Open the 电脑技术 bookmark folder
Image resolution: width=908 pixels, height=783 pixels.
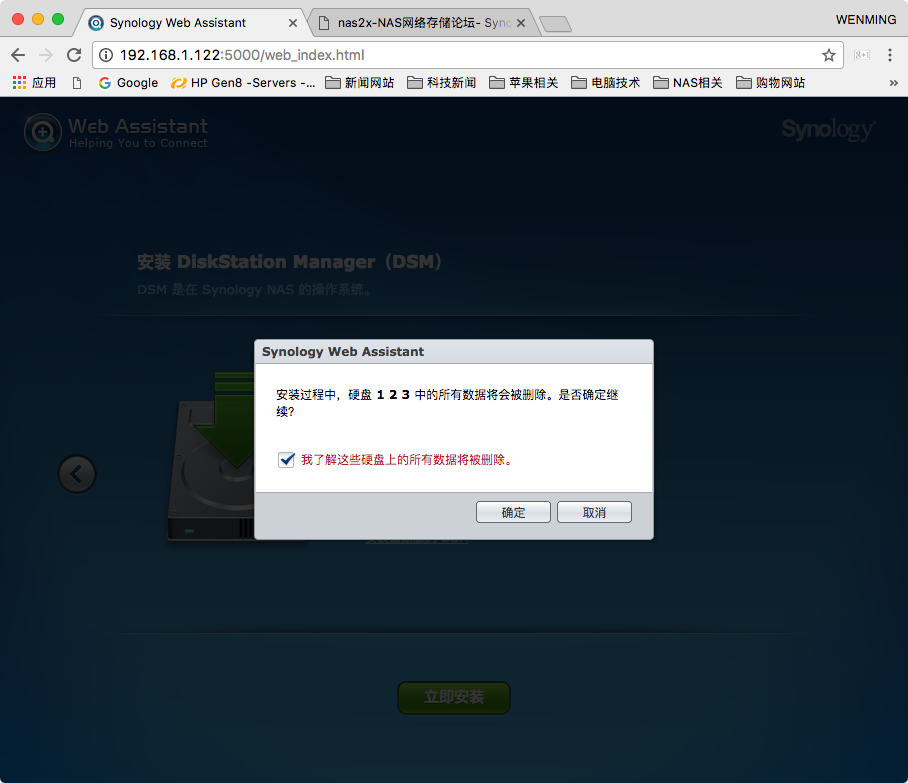tap(605, 83)
